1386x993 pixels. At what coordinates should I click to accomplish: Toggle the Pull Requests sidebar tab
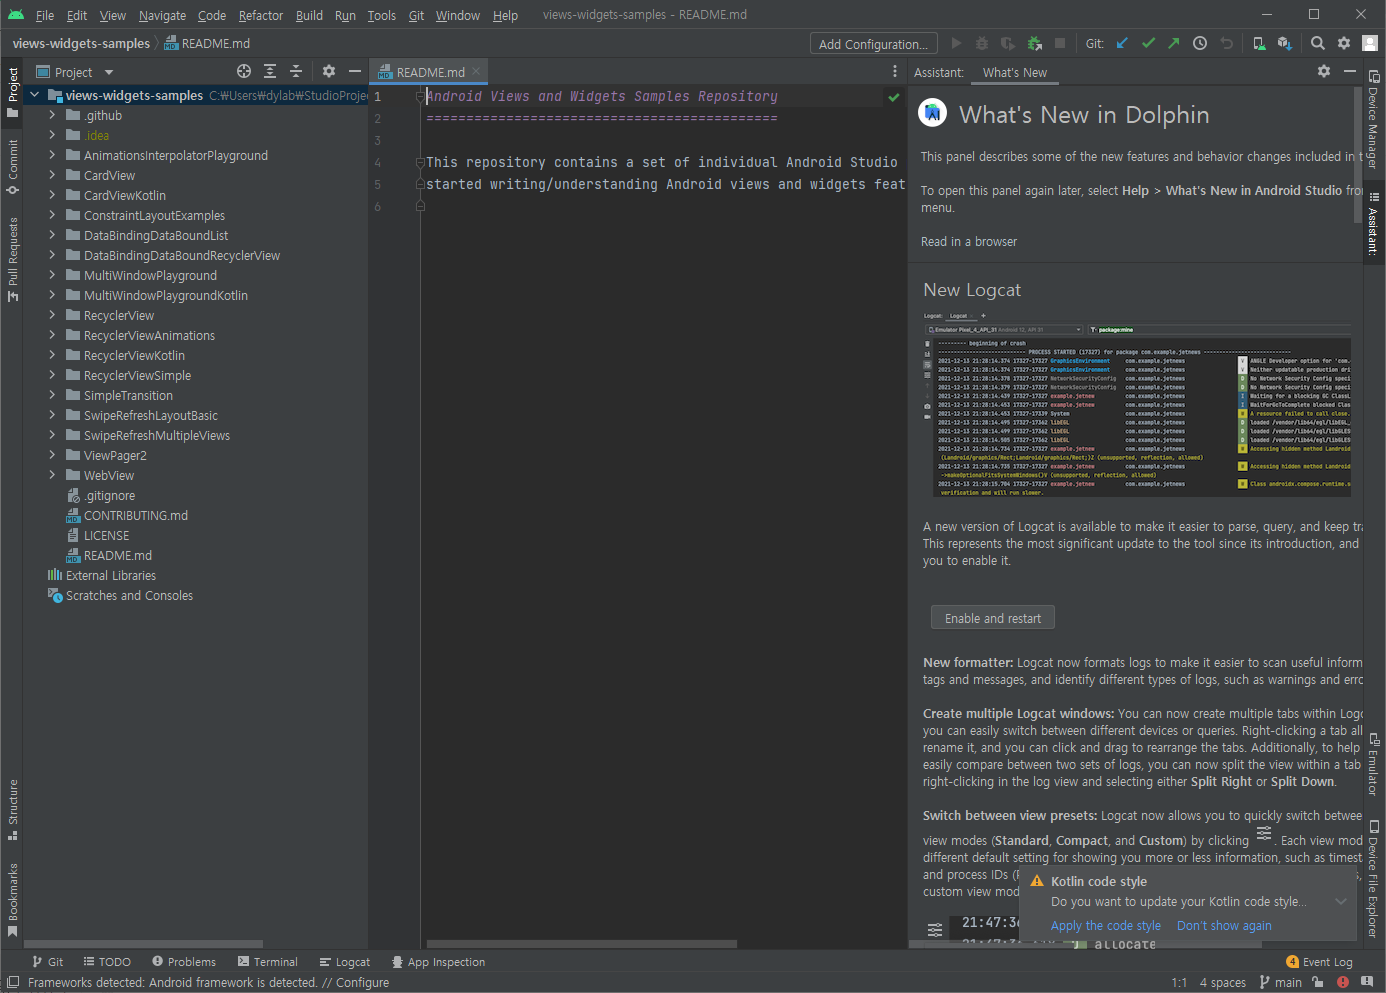point(13,259)
